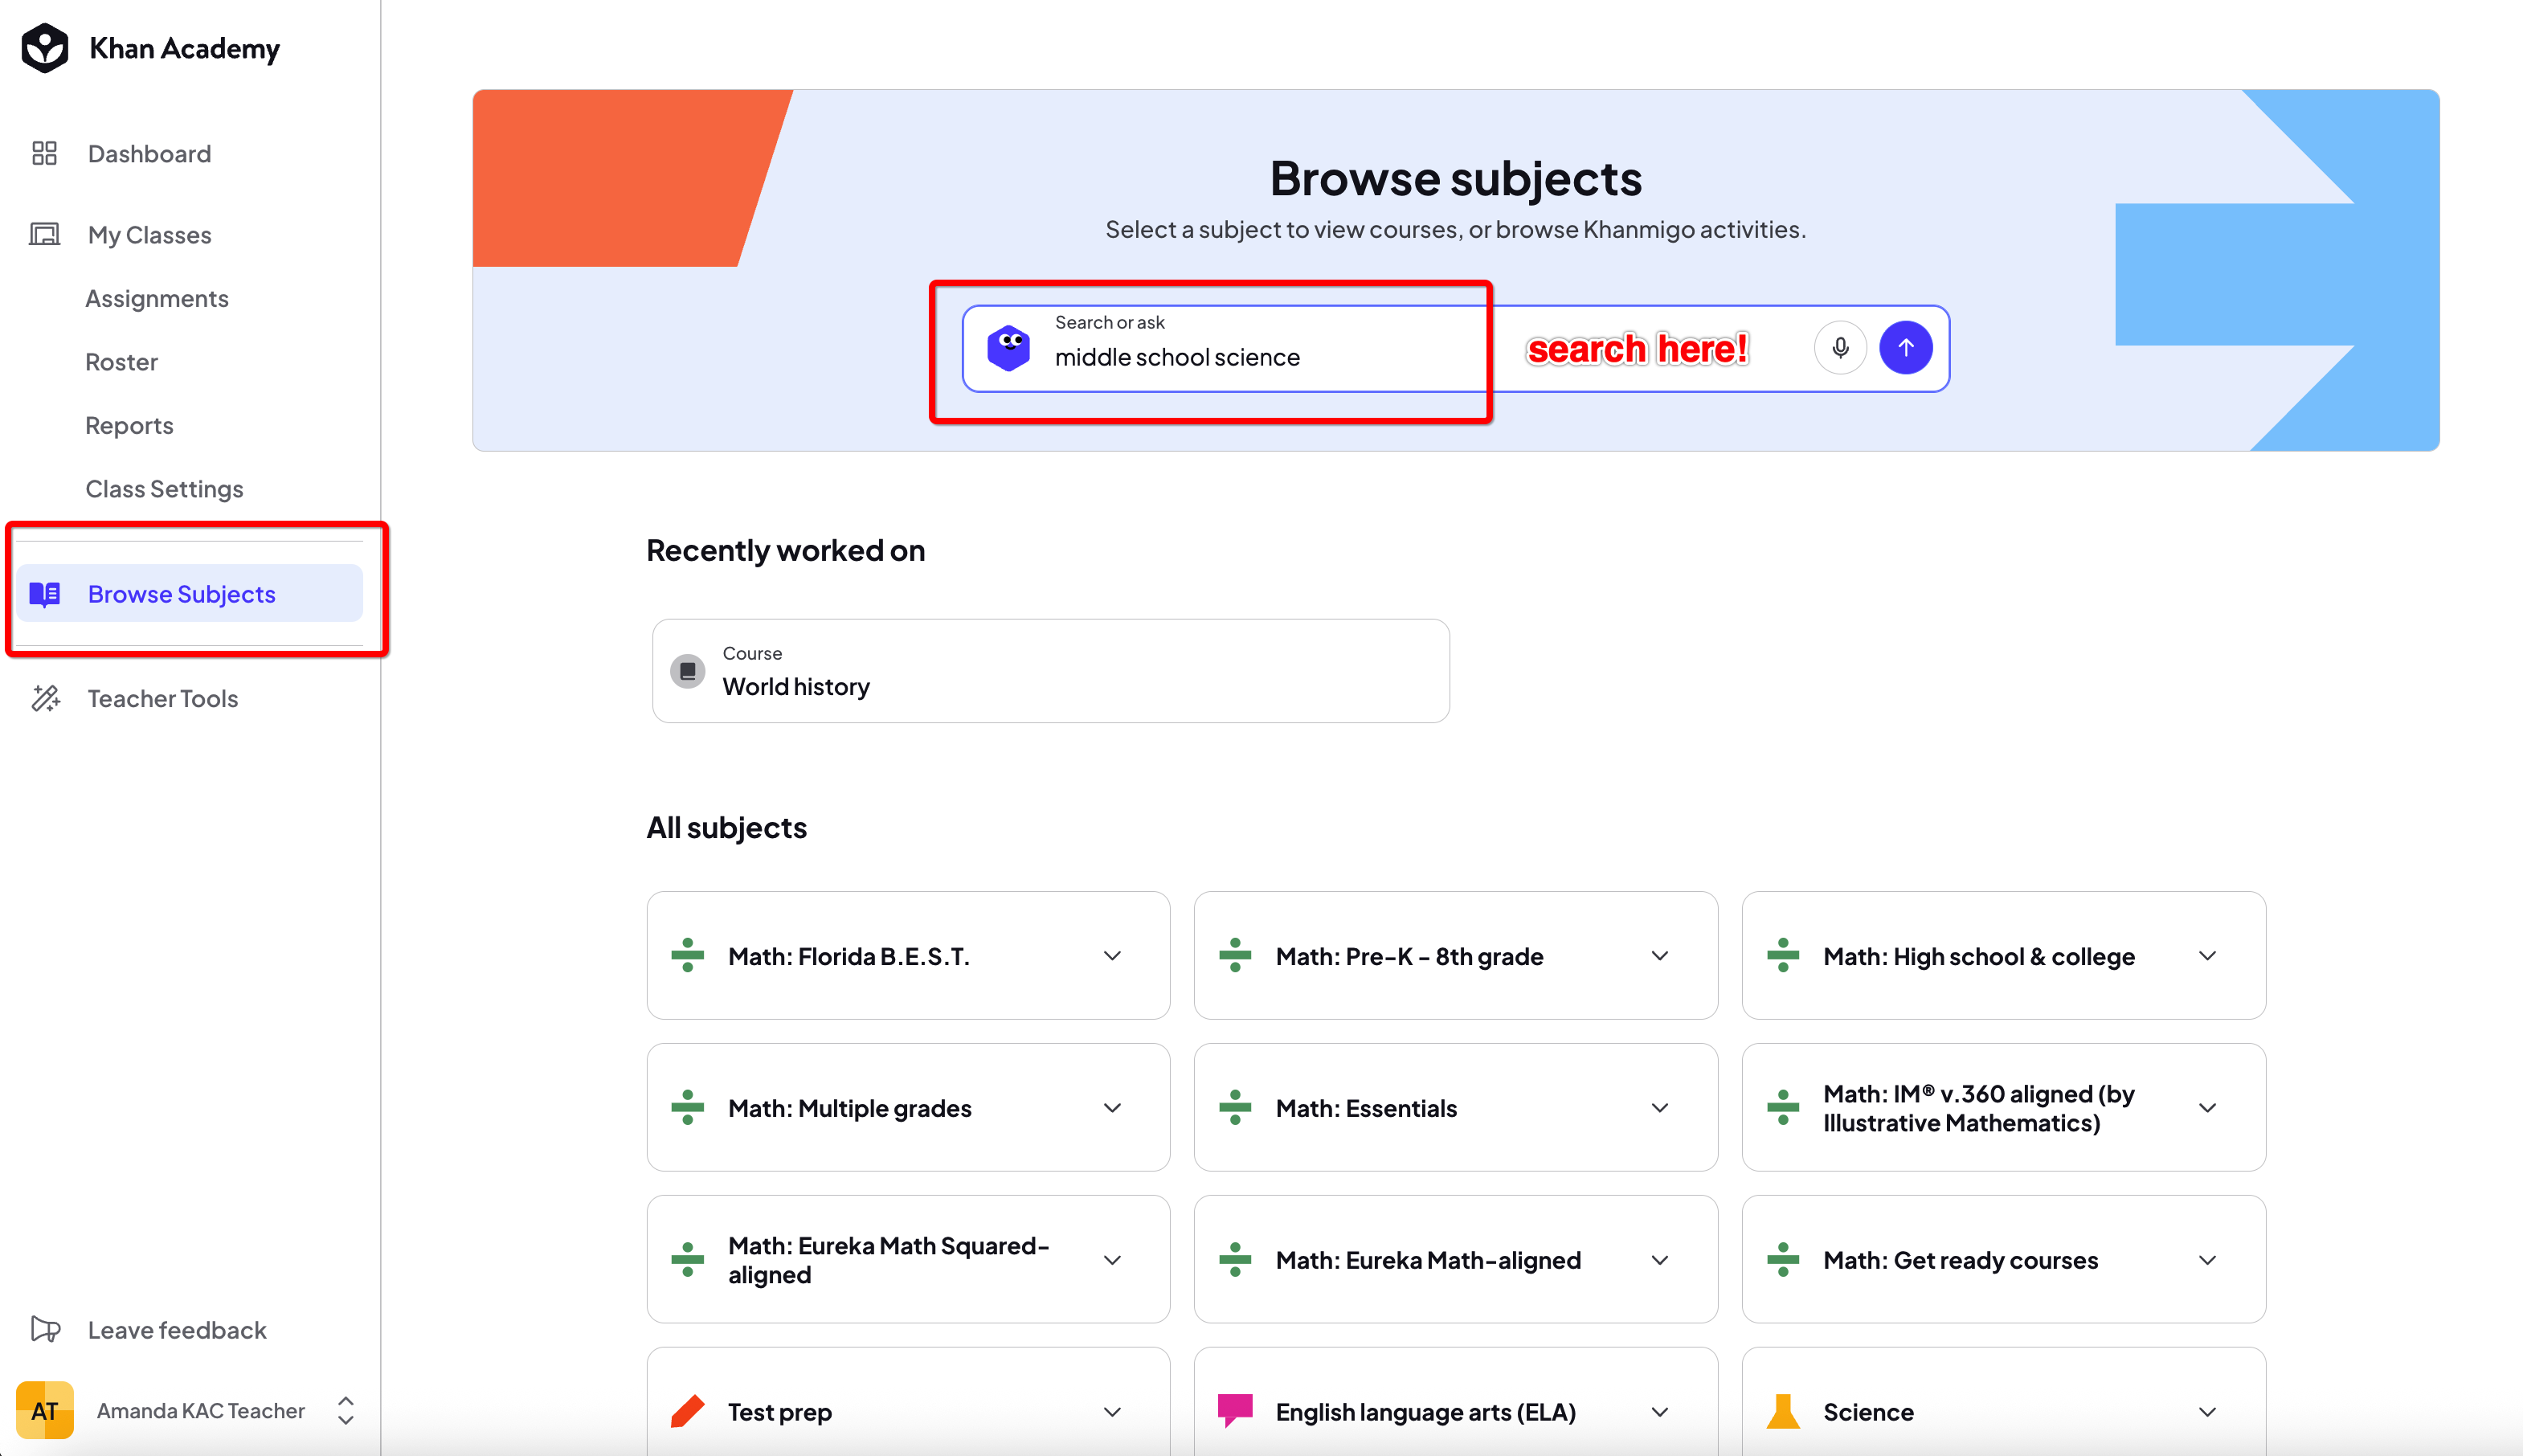The image size is (2523, 1456).
Task: Click the Math: Florida B.E.S.T. division icon
Action: [688, 956]
